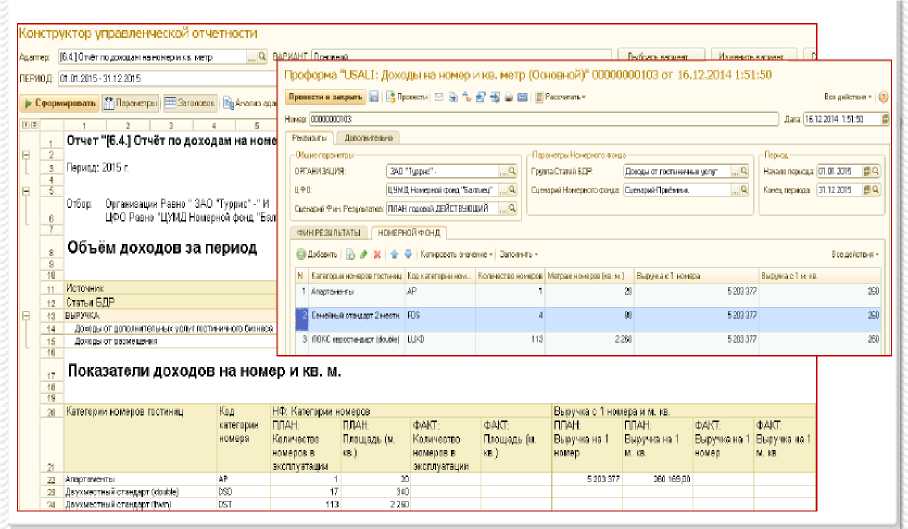
Task: Click the green Добавить plus icon
Action: pyautogui.click(x=300, y=254)
